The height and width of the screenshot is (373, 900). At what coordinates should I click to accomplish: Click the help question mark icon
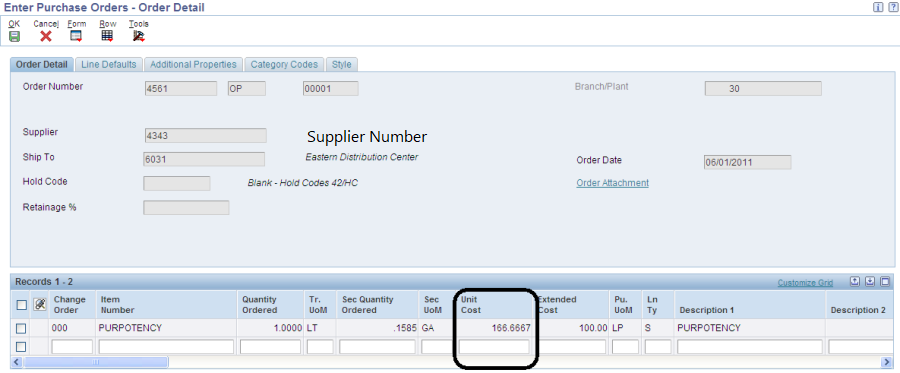click(890, 7)
